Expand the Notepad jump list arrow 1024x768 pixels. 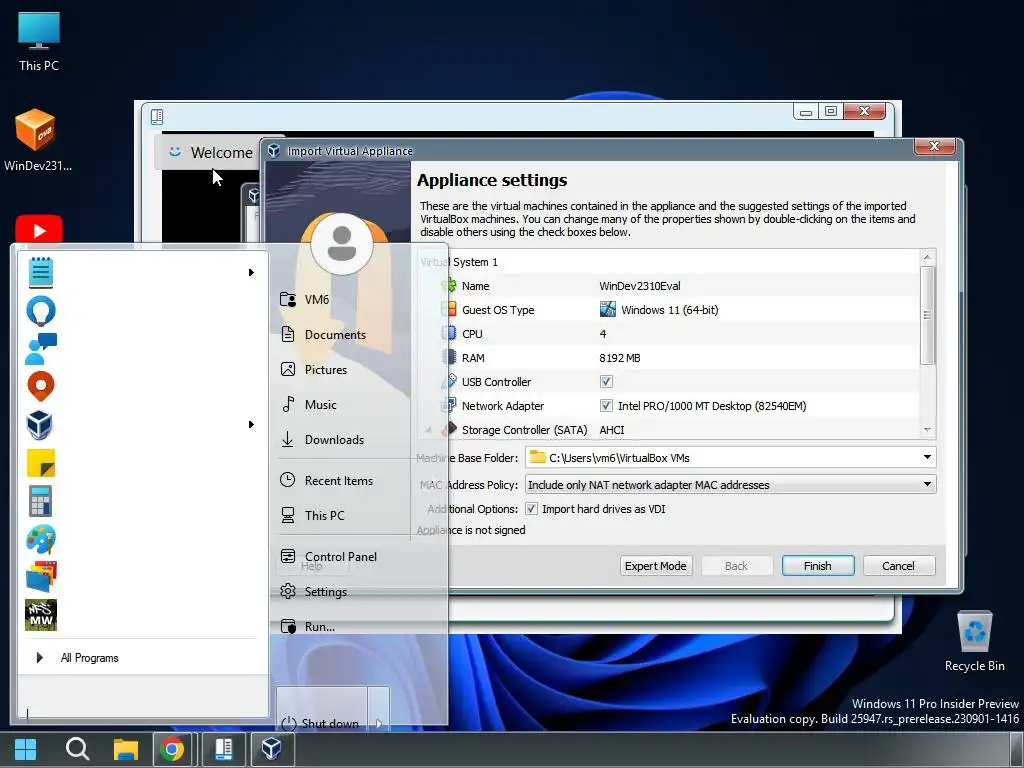[251, 272]
